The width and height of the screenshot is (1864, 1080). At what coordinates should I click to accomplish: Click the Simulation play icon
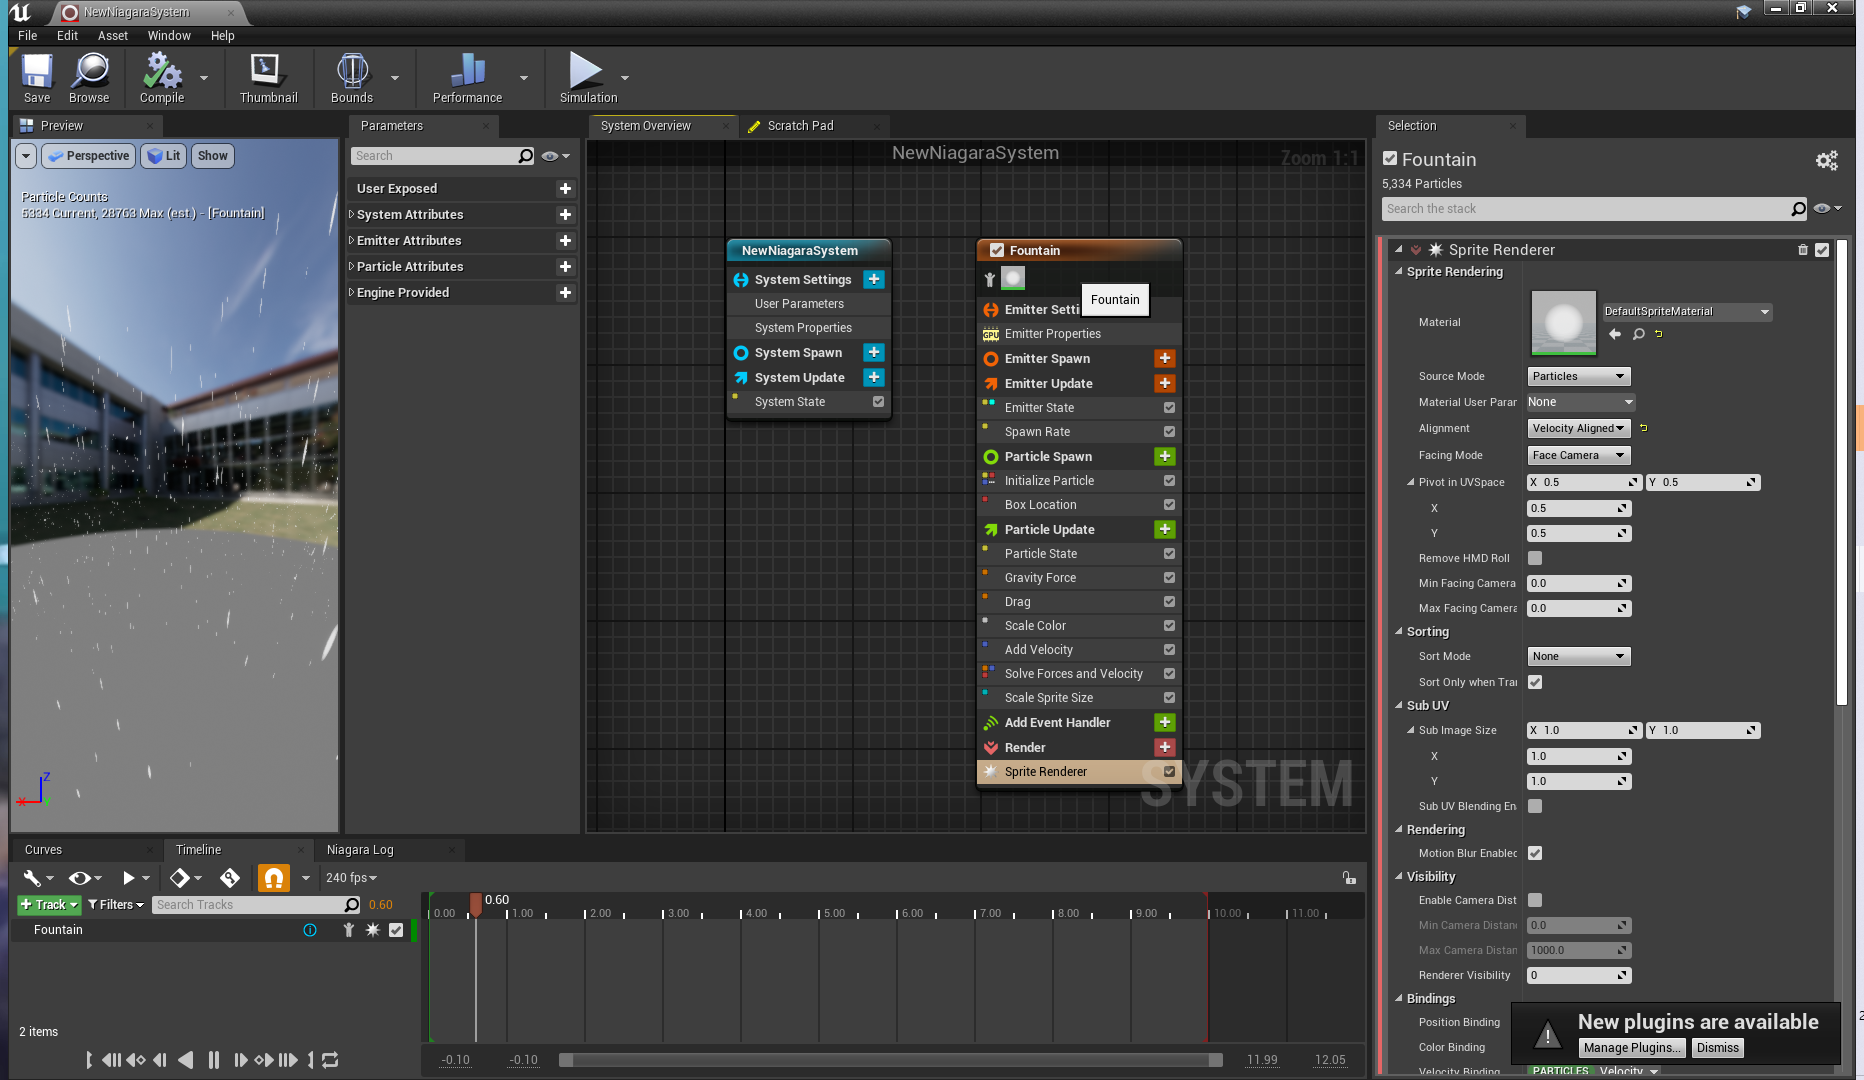click(588, 77)
